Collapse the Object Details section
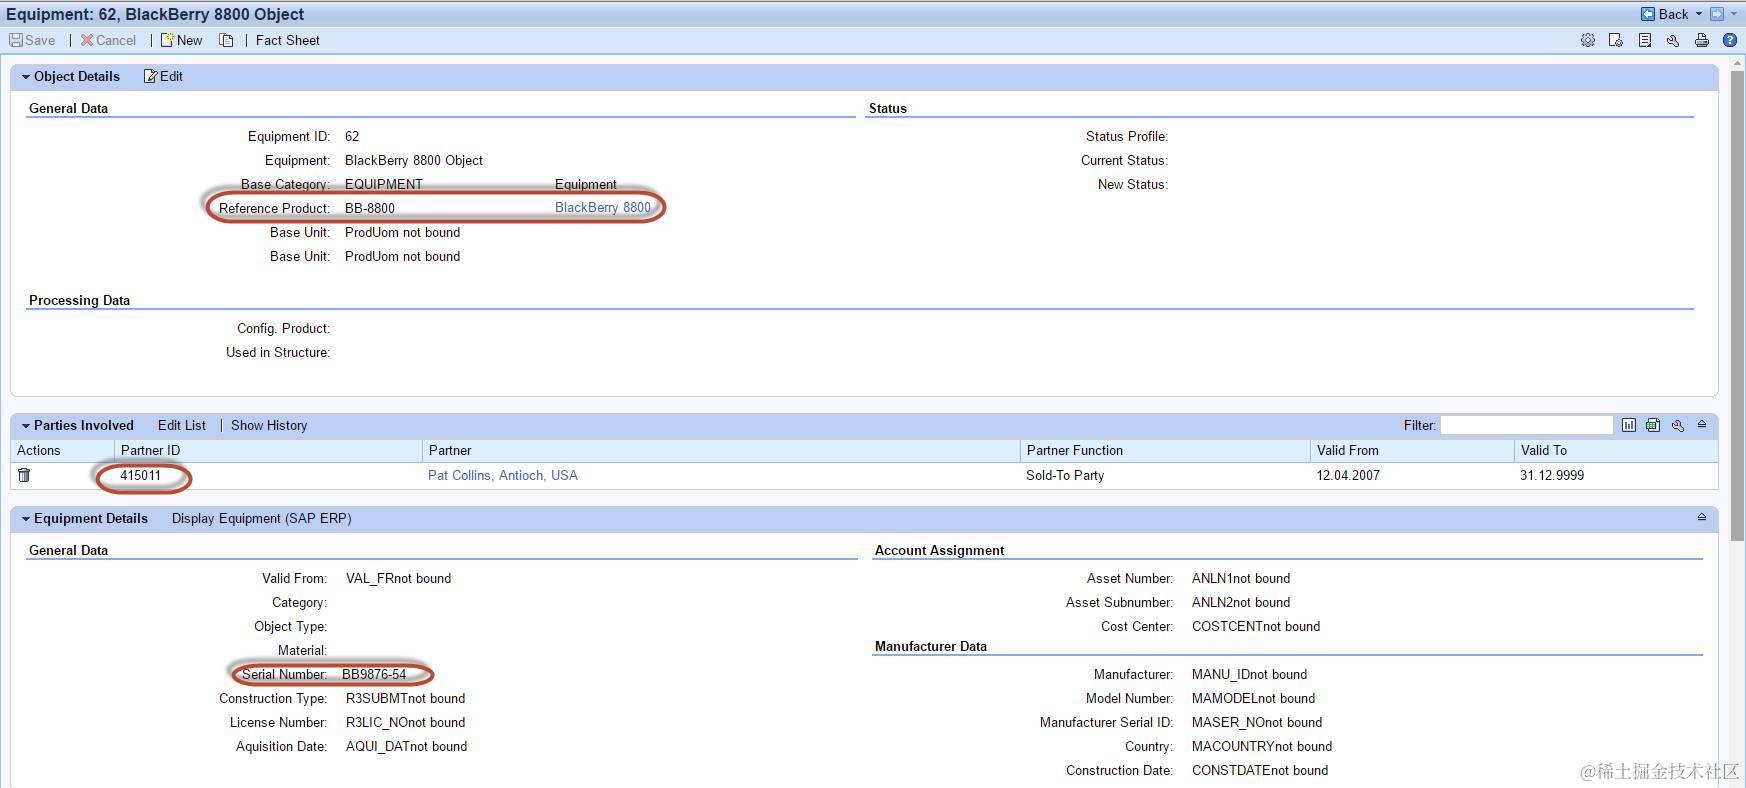Viewport: 1746px width, 788px height. point(26,77)
